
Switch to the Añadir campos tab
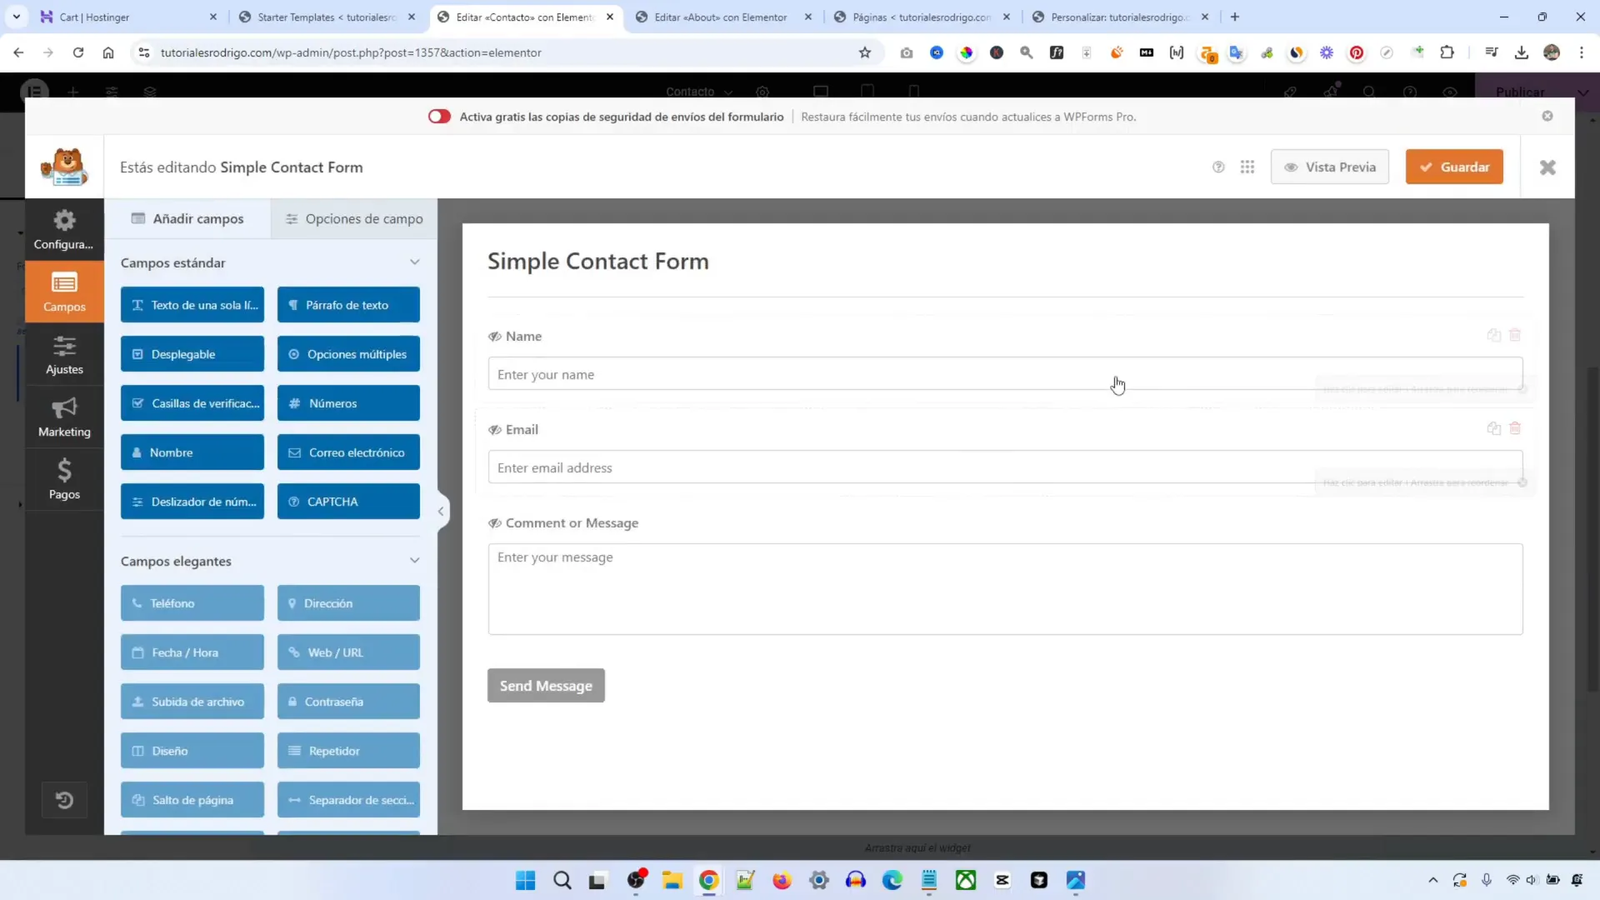coord(188,218)
